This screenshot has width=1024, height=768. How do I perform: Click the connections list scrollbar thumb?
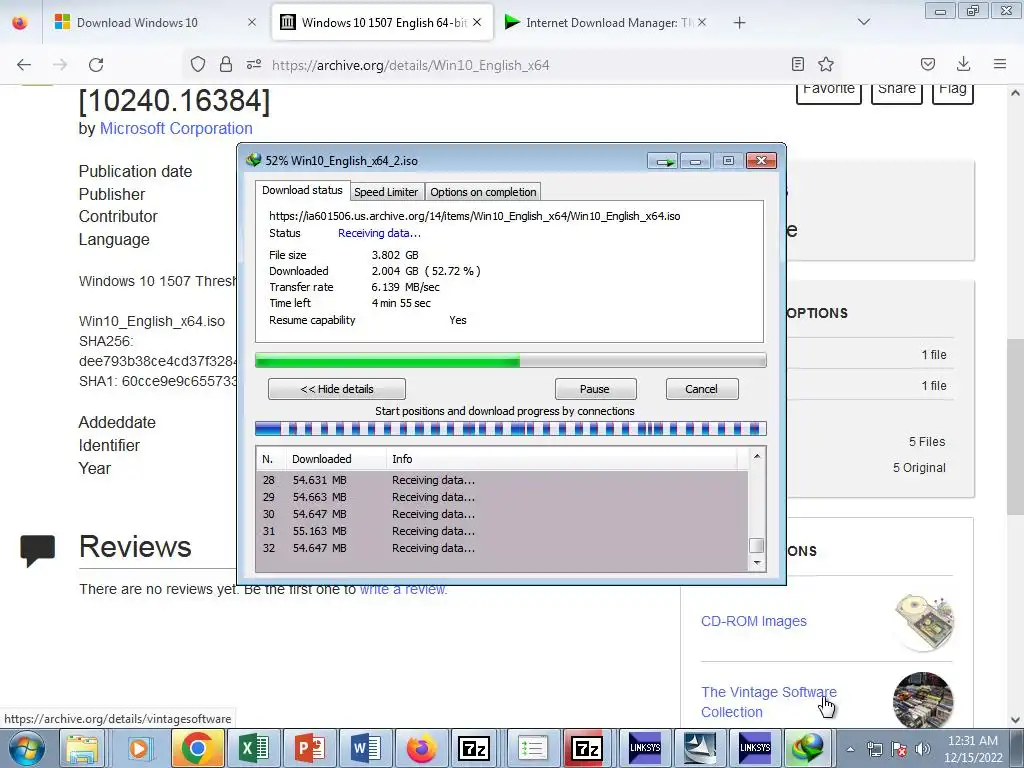(x=756, y=545)
